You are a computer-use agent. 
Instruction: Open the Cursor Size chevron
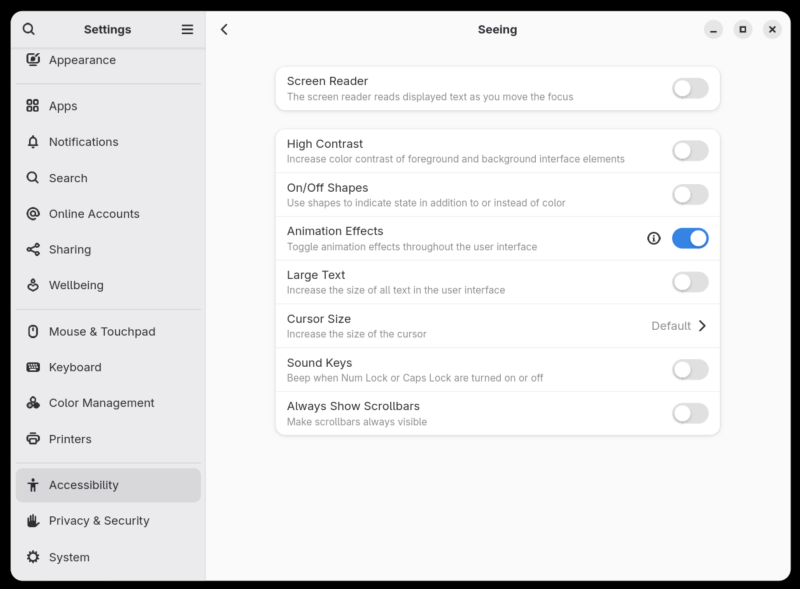(703, 326)
